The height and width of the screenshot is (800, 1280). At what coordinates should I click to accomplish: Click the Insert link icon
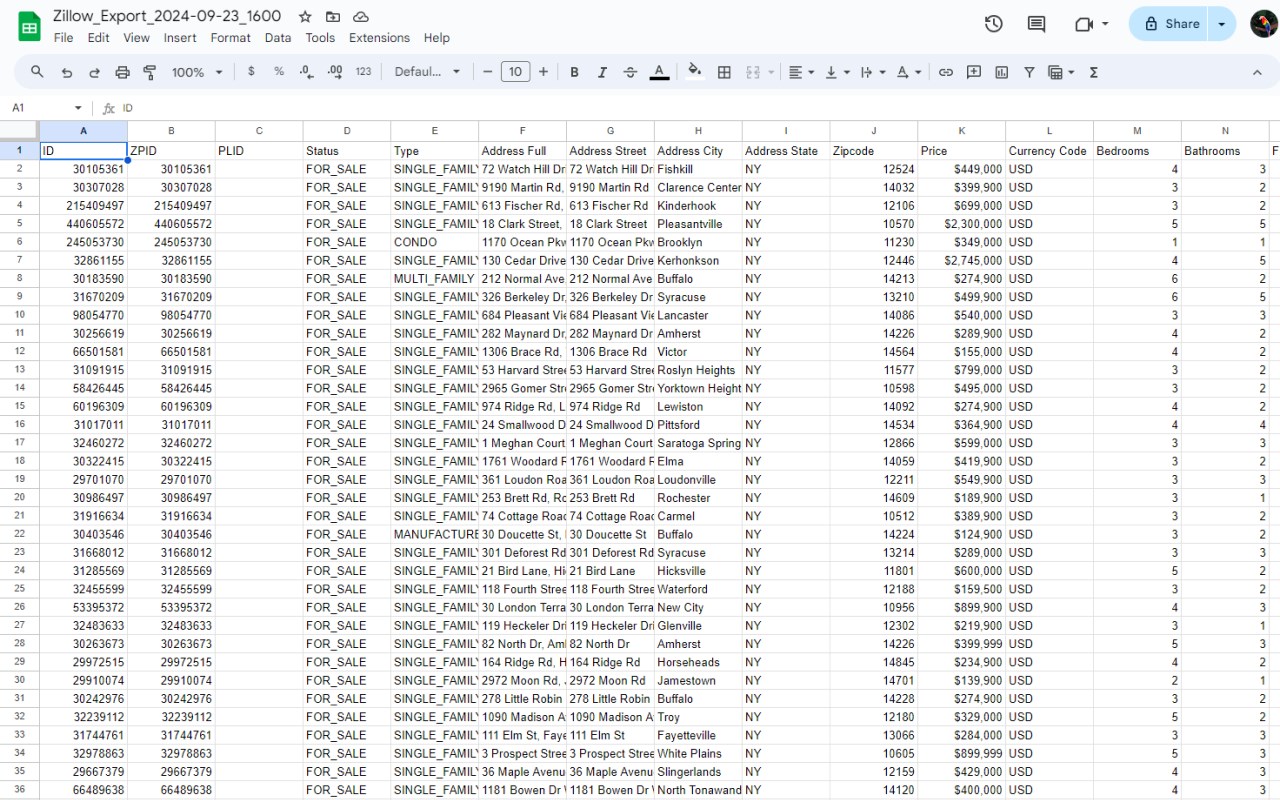point(945,72)
